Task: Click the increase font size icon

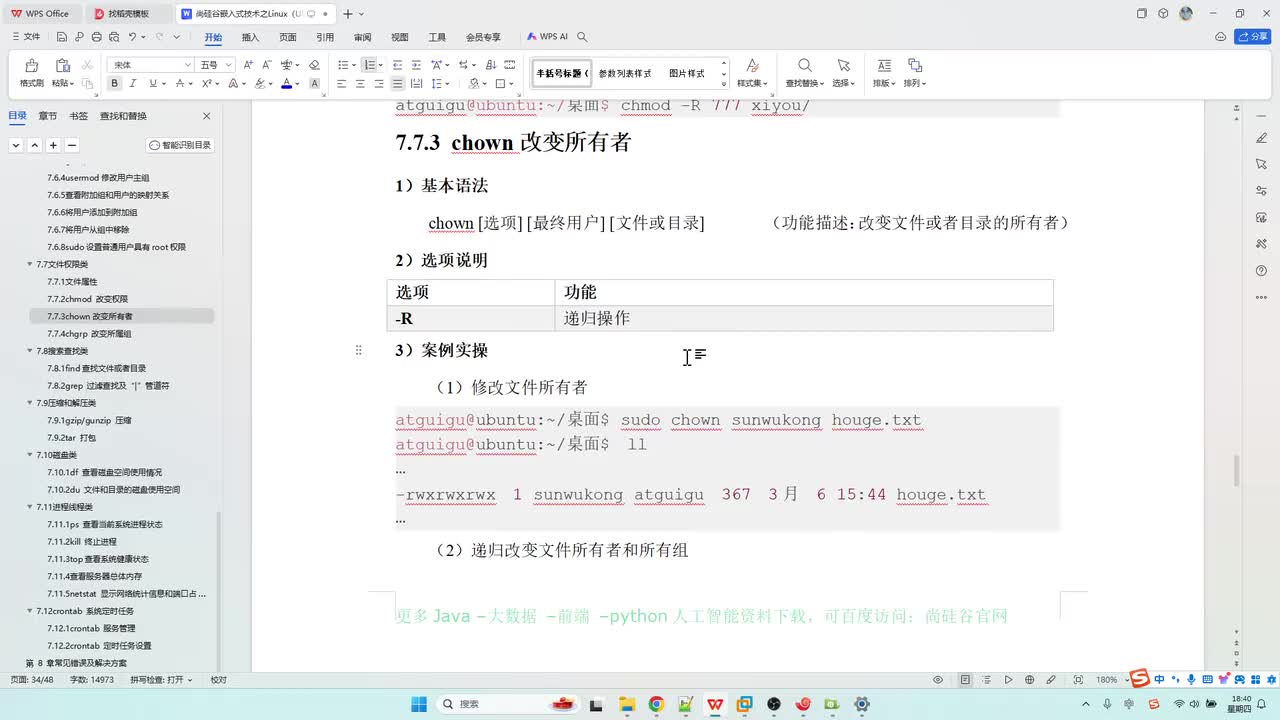Action: point(248,65)
